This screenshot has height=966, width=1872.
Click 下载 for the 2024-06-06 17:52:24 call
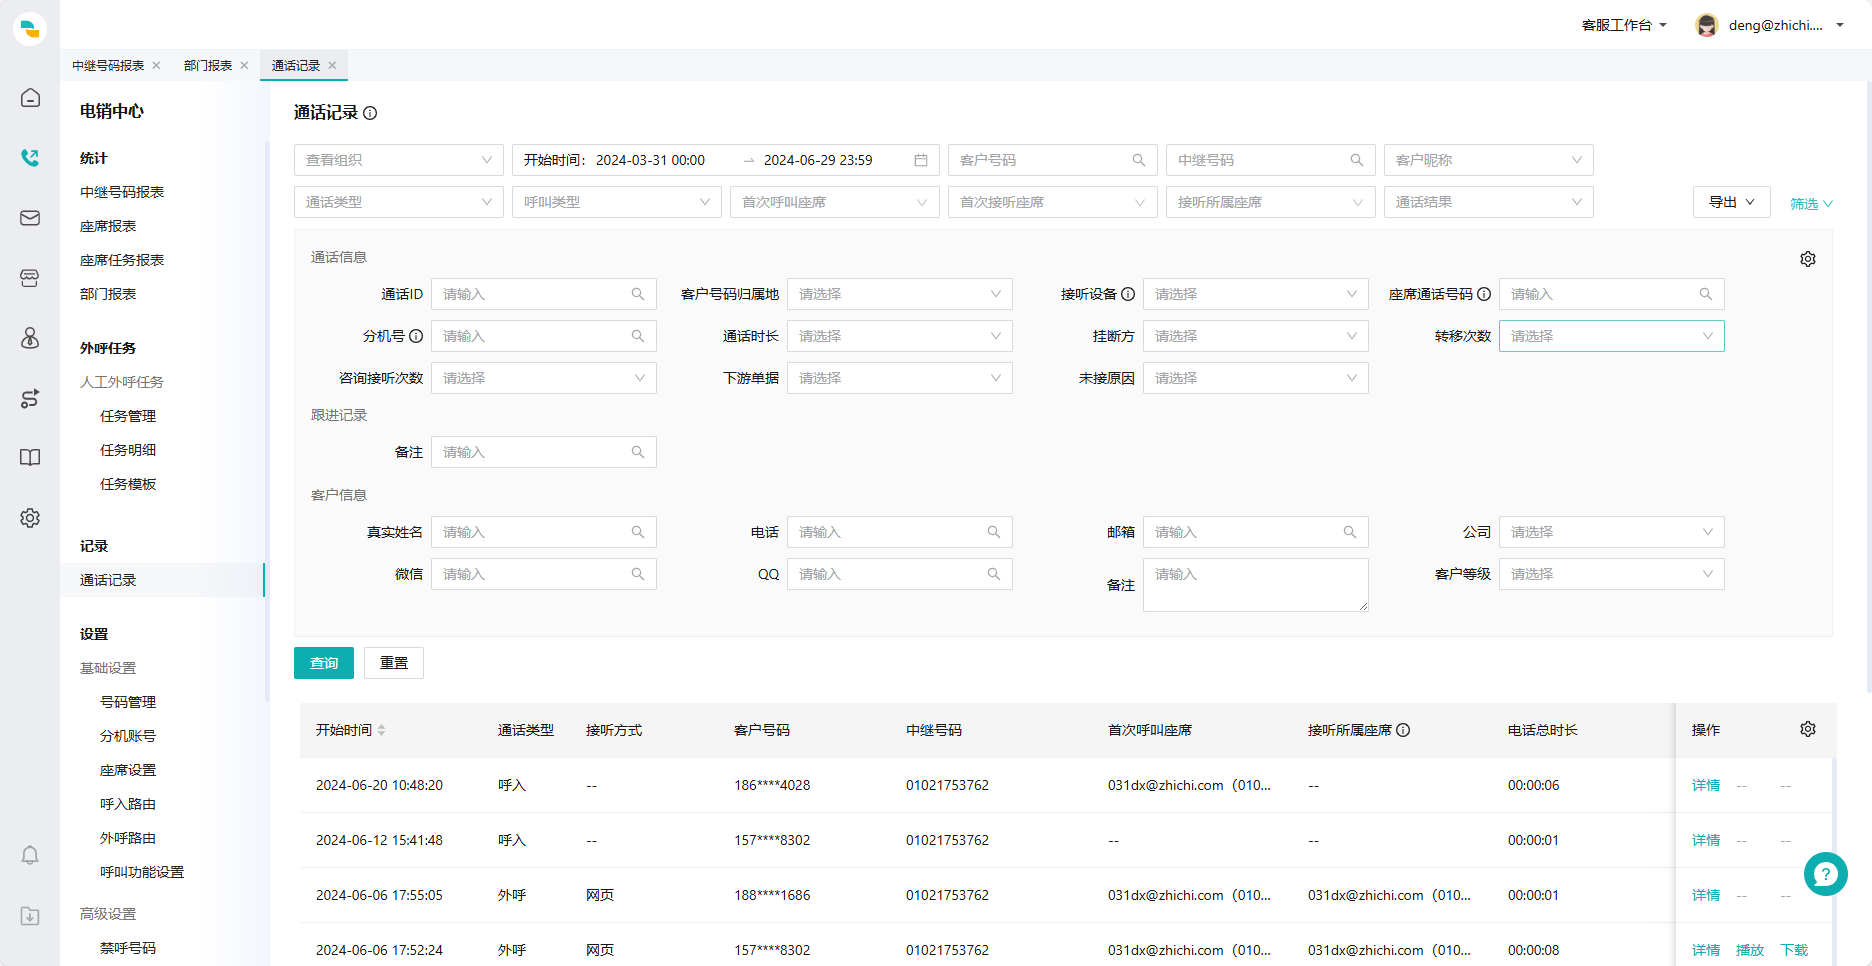[x=1794, y=950]
